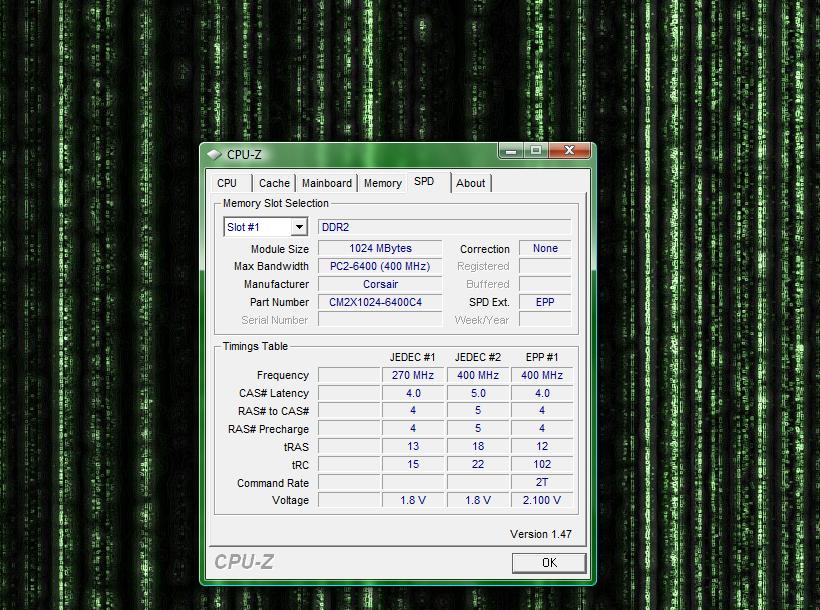This screenshot has width=820, height=610.
Task: Open the Mainboard tab
Action: [x=327, y=183]
